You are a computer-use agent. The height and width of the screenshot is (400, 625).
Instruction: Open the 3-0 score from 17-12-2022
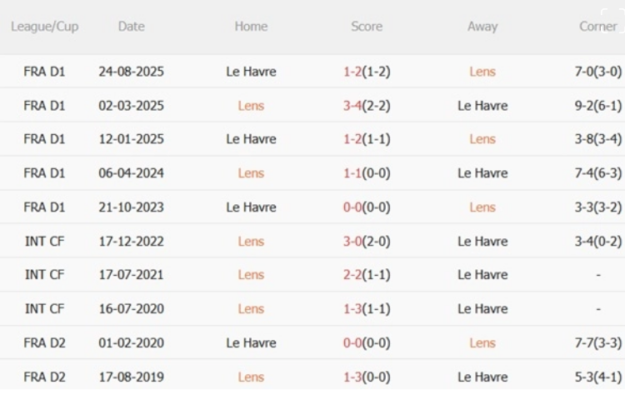354,241
